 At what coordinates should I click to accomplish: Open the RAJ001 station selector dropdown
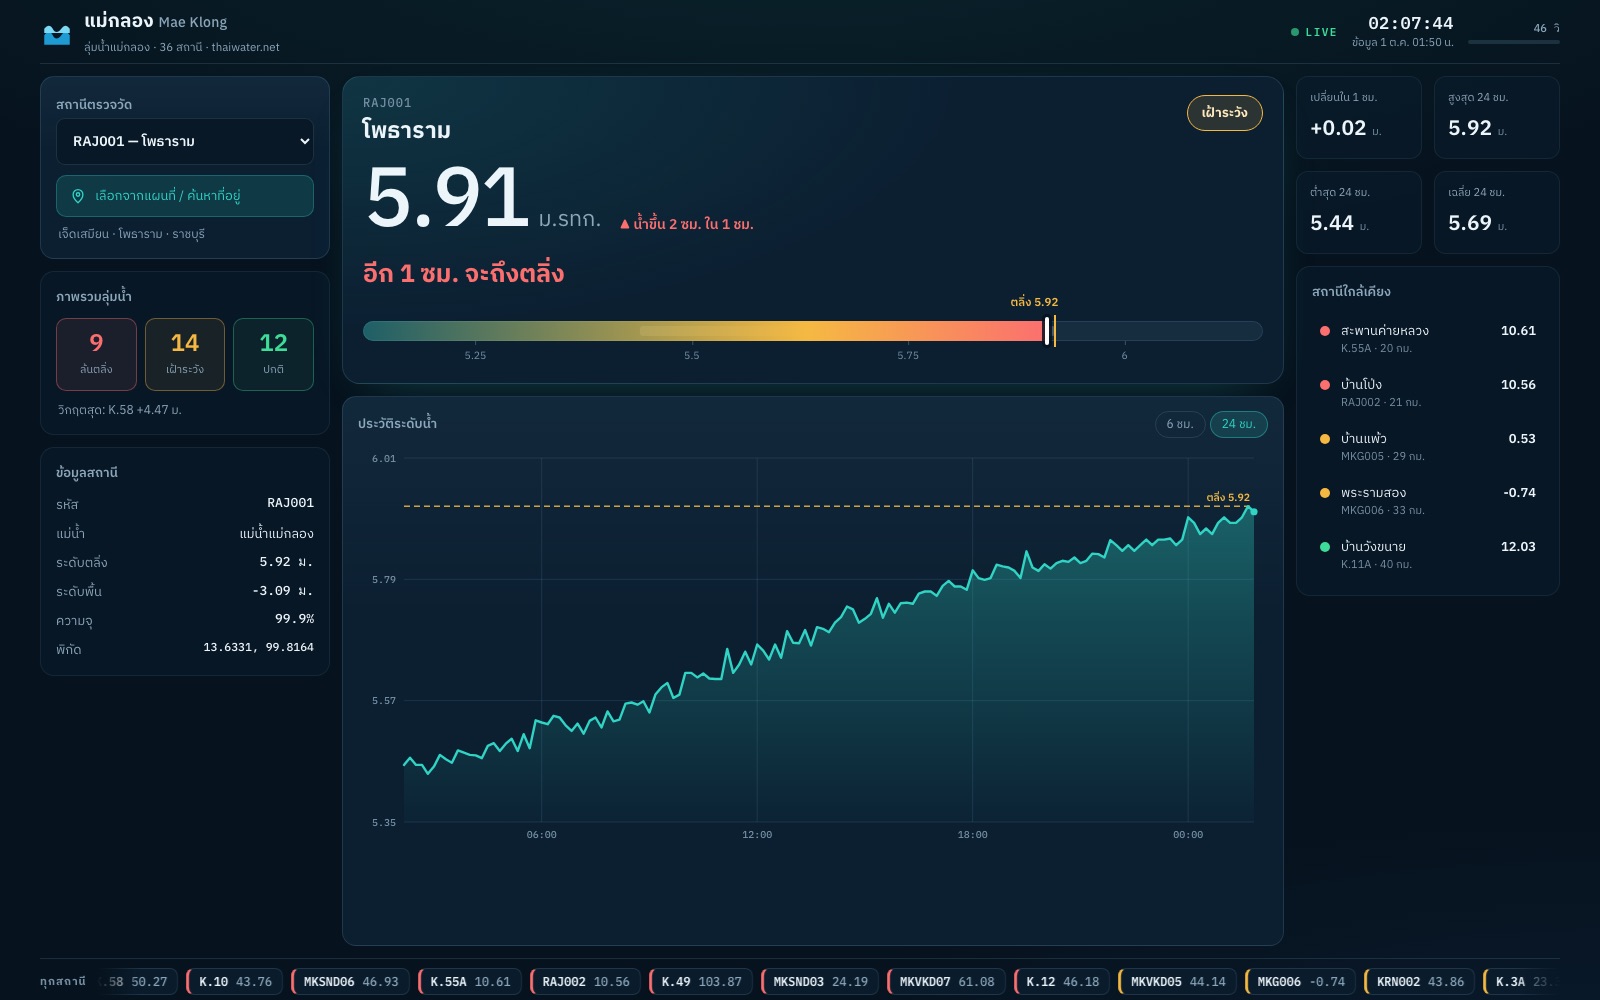(185, 142)
